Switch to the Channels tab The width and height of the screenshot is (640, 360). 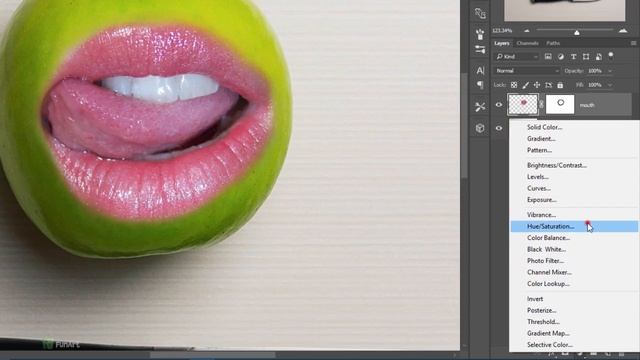pos(527,43)
